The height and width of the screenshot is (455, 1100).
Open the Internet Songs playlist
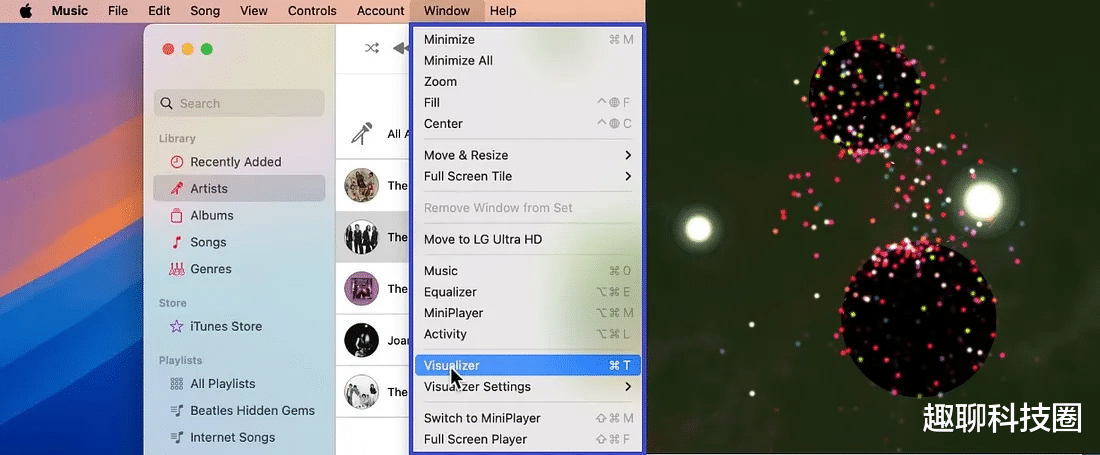click(239, 437)
